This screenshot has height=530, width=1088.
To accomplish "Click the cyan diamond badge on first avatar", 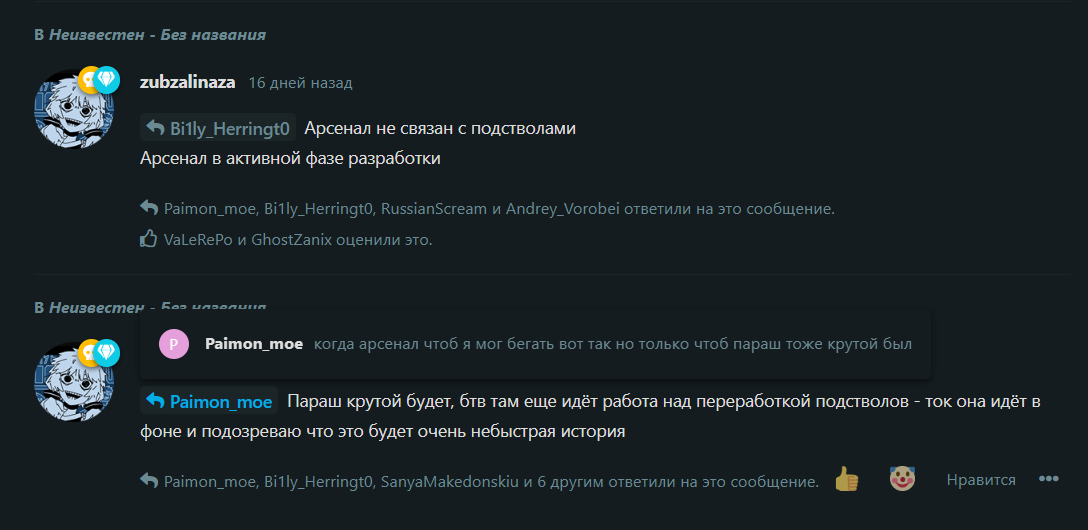I will pyautogui.click(x=107, y=80).
